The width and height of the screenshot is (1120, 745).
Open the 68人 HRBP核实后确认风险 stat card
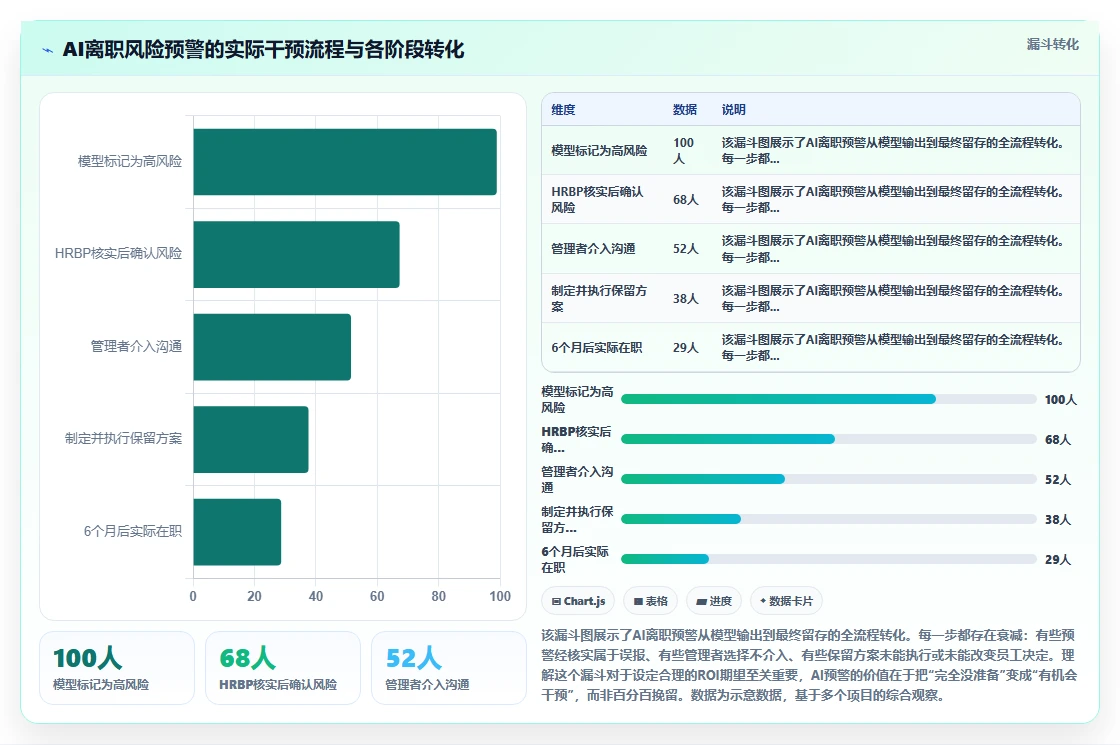(283, 668)
